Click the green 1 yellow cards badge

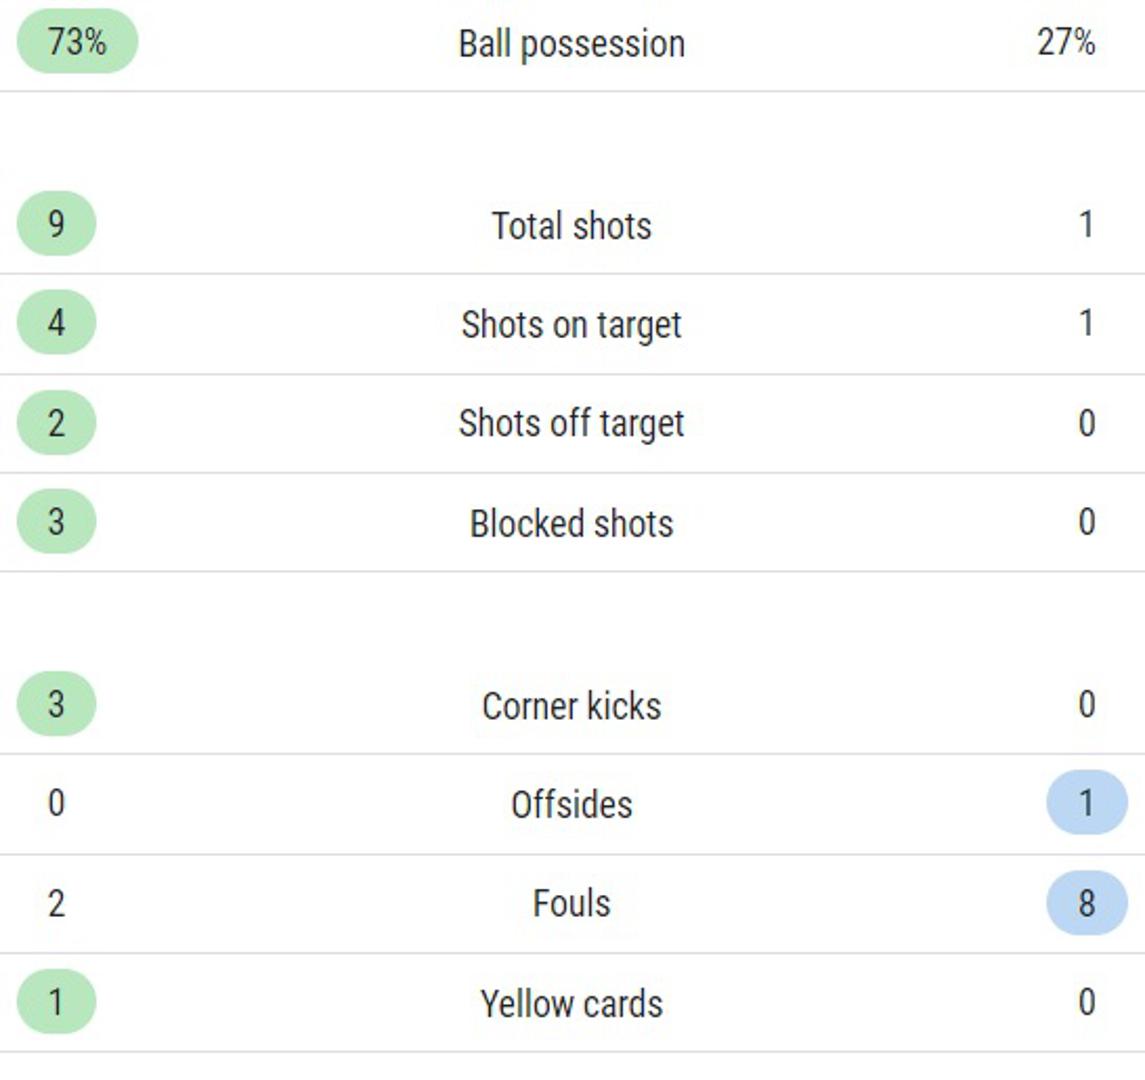click(x=56, y=1002)
